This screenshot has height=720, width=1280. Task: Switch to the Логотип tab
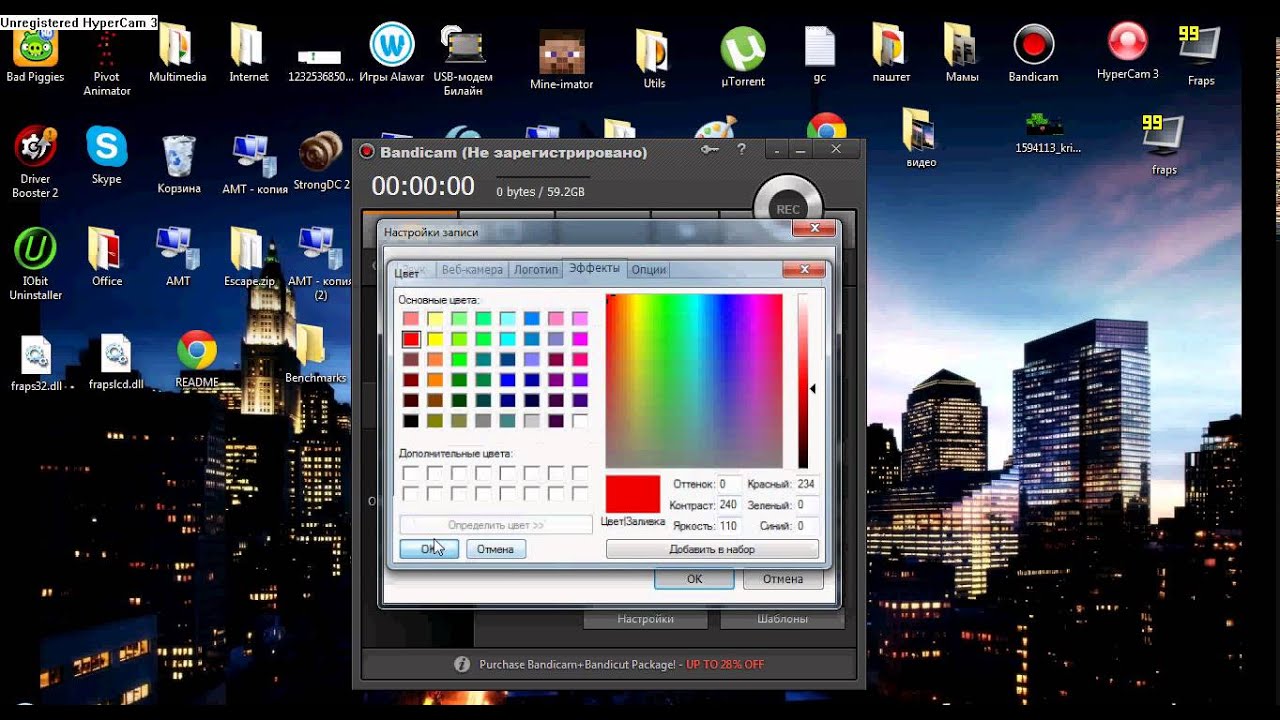(x=535, y=269)
